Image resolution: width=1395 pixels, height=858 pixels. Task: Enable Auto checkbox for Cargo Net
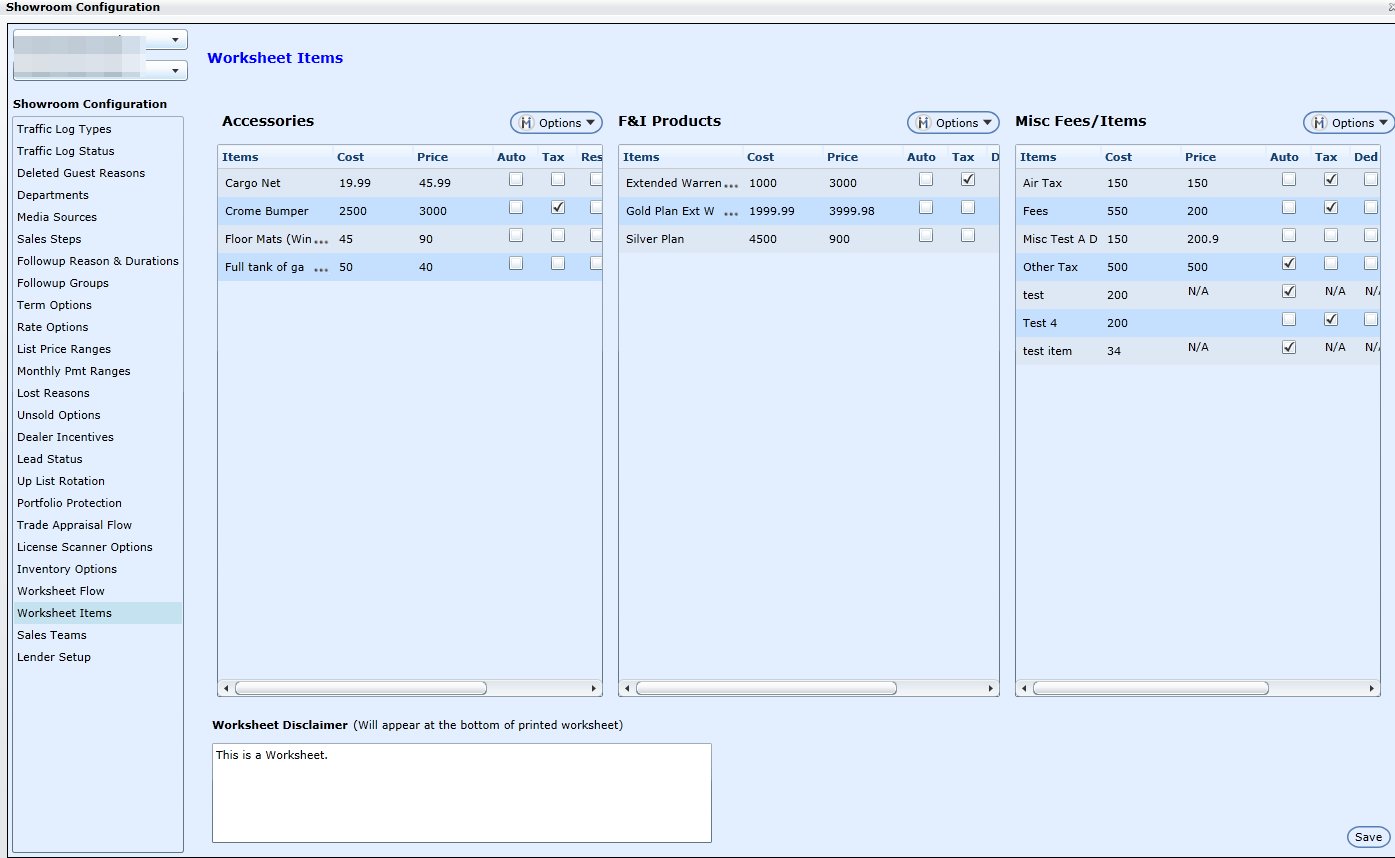click(x=516, y=179)
